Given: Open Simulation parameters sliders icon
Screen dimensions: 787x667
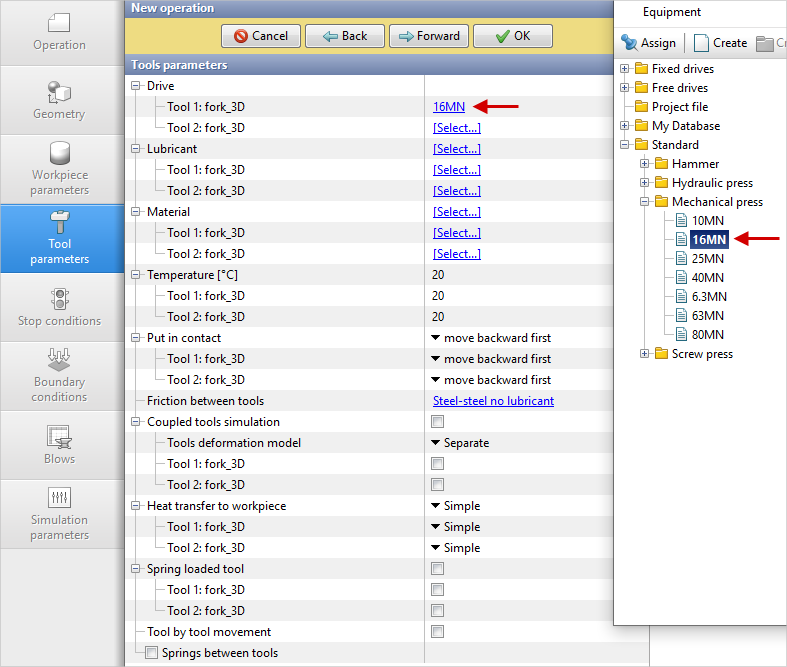Looking at the screenshot, I should (59, 498).
